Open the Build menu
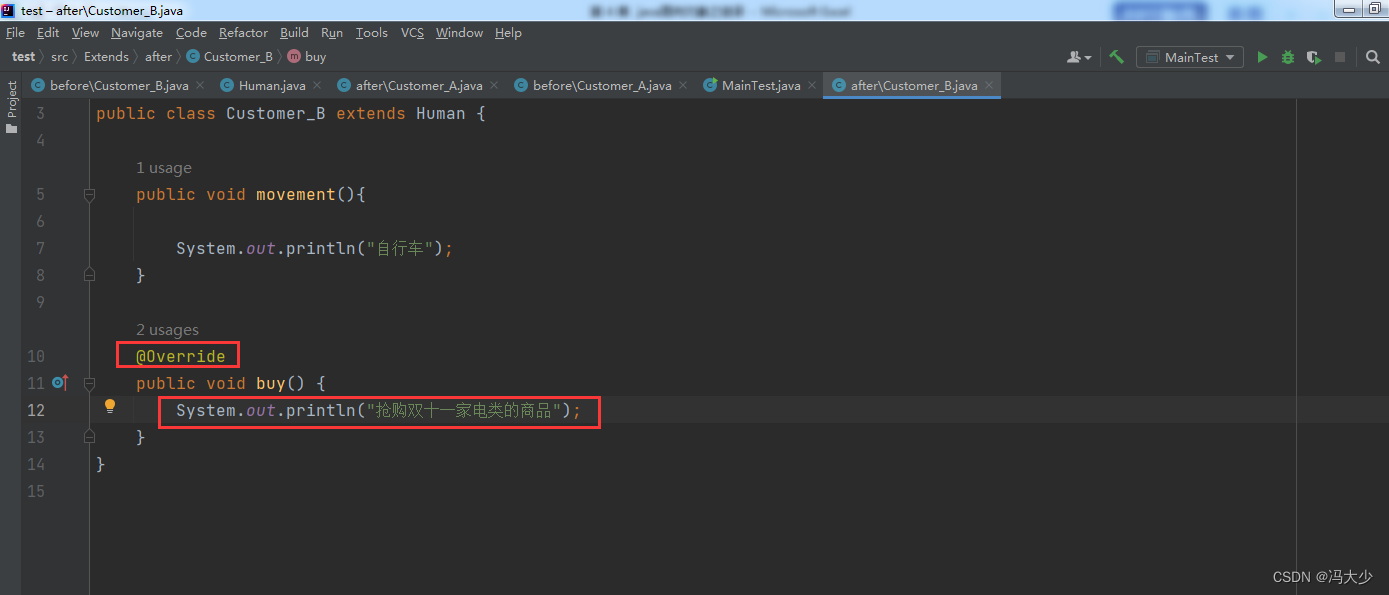The width and height of the screenshot is (1389, 595). (x=294, y=33)
